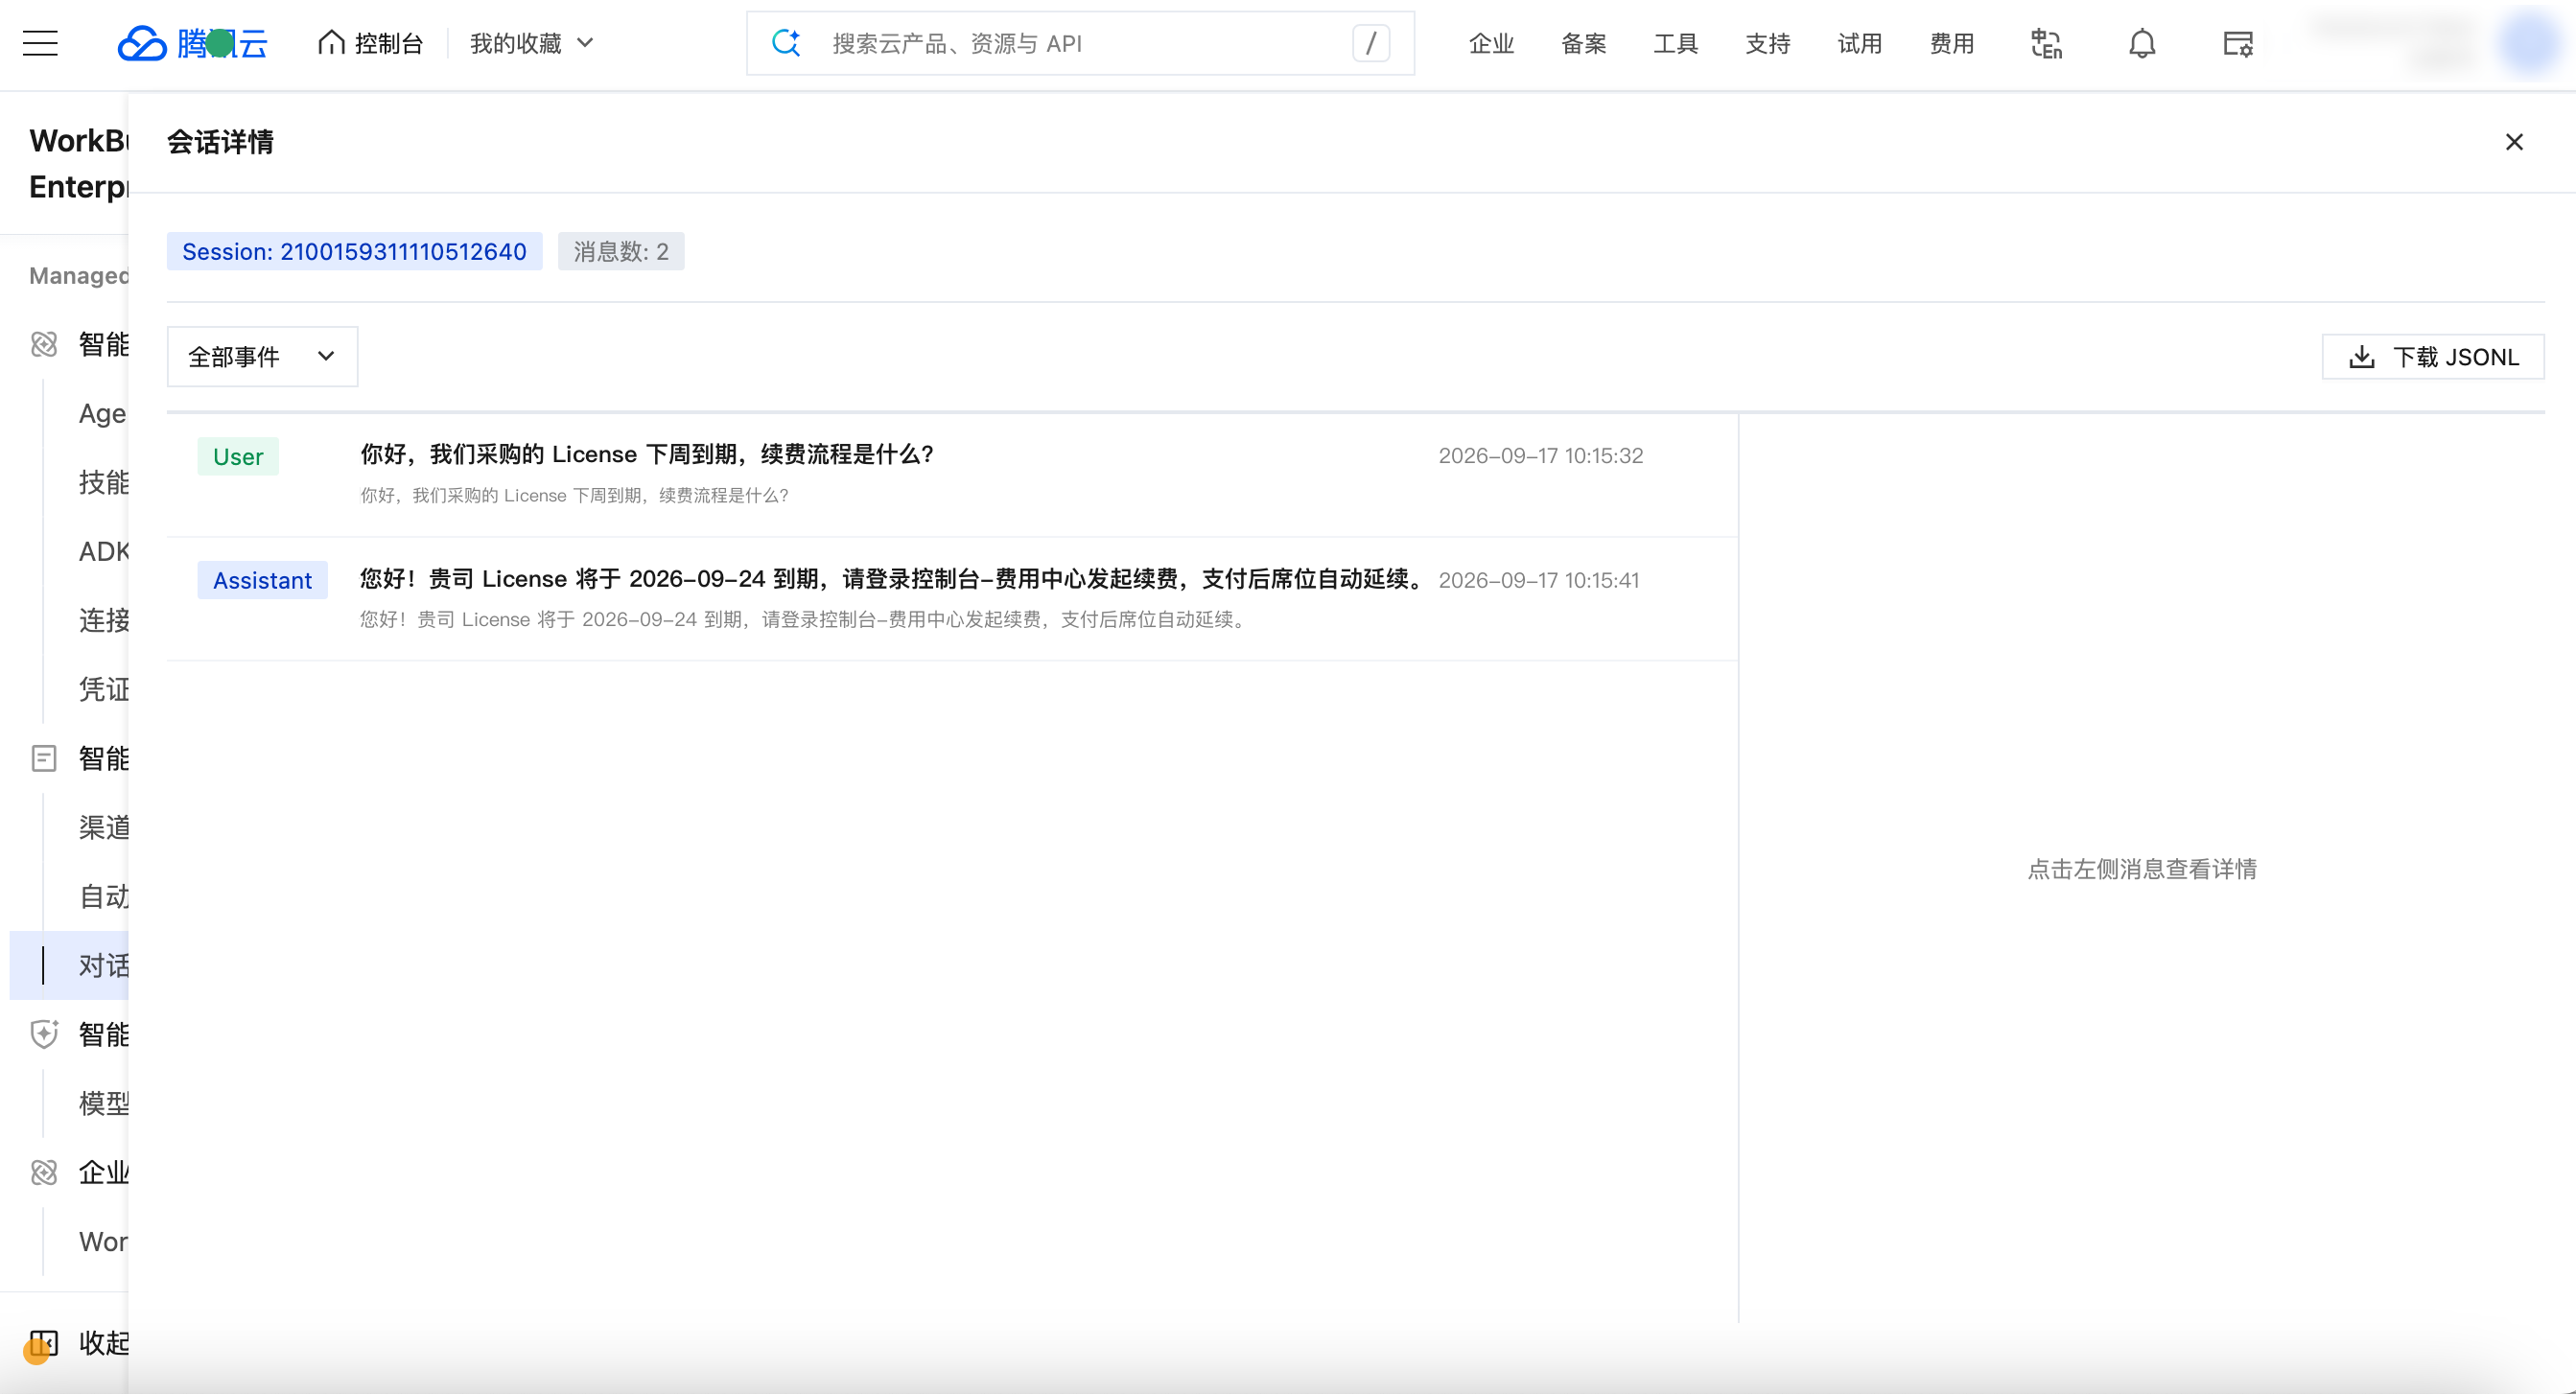Click the shield icon in the sidebar
The width and height of the screenshot is (2576, 1394).
pyautogui.click(x=44, y=1034)
